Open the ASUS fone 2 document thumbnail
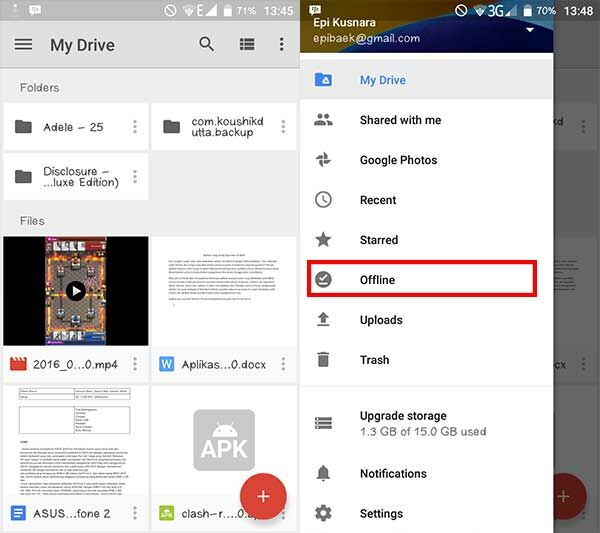 point(76,440)
